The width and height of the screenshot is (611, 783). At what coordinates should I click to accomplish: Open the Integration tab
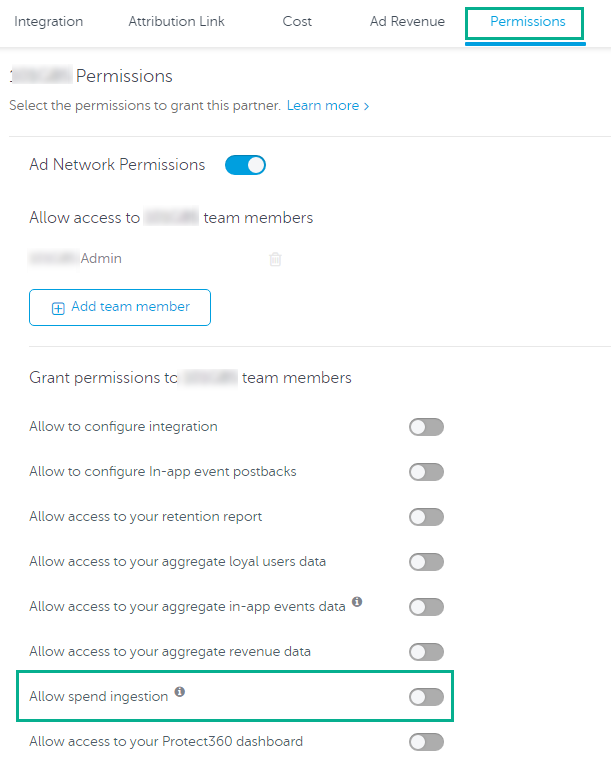coord(49,22)
